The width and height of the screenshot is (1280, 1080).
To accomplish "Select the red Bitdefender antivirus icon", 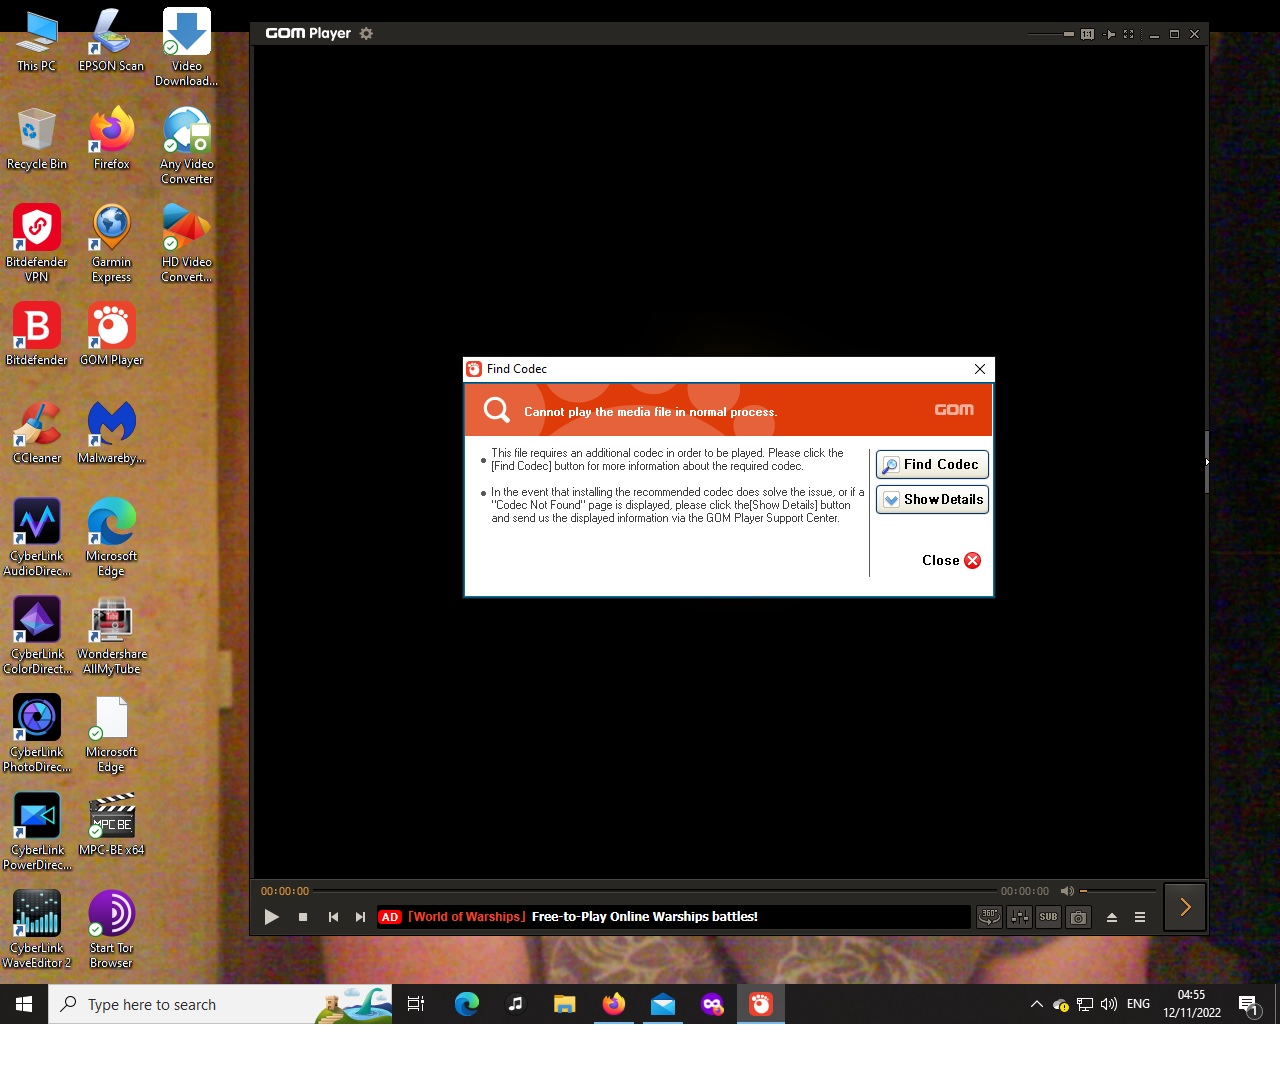I will pos(37,335).
